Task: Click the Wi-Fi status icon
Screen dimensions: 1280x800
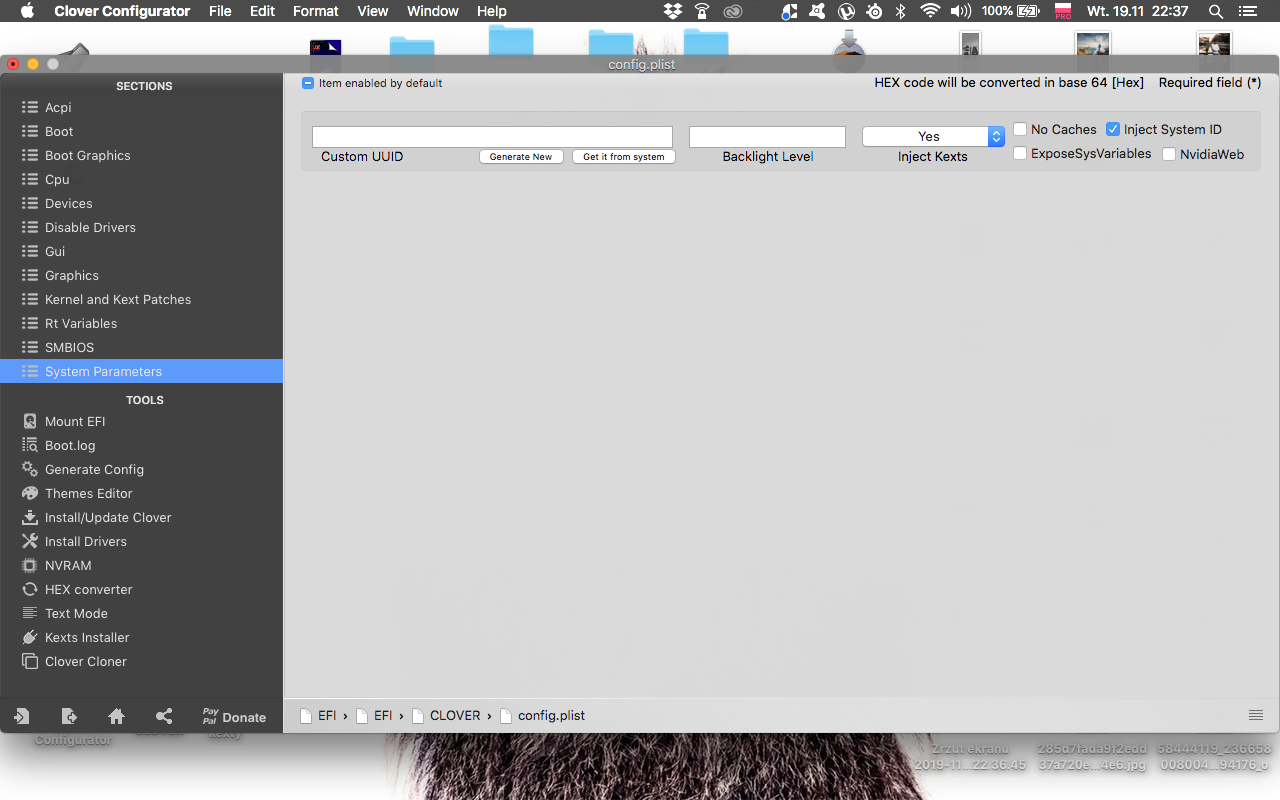Action: click(930, 11)
